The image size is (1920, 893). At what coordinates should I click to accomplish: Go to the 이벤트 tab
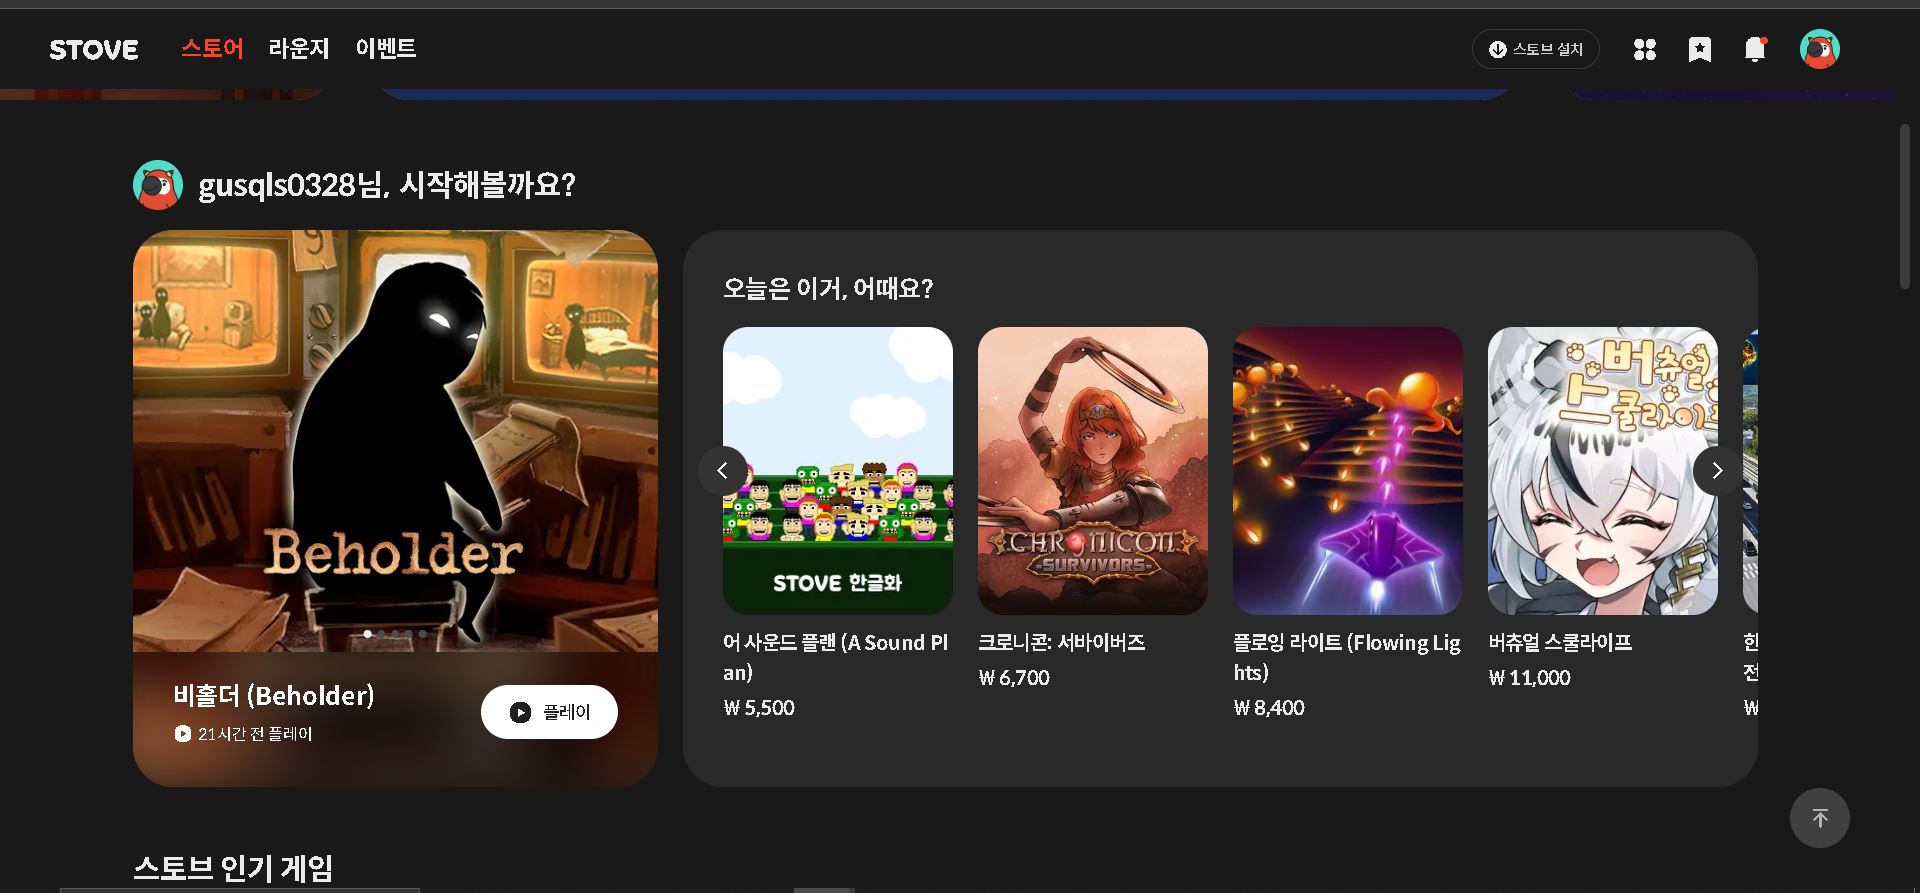(x=386, y=48)
